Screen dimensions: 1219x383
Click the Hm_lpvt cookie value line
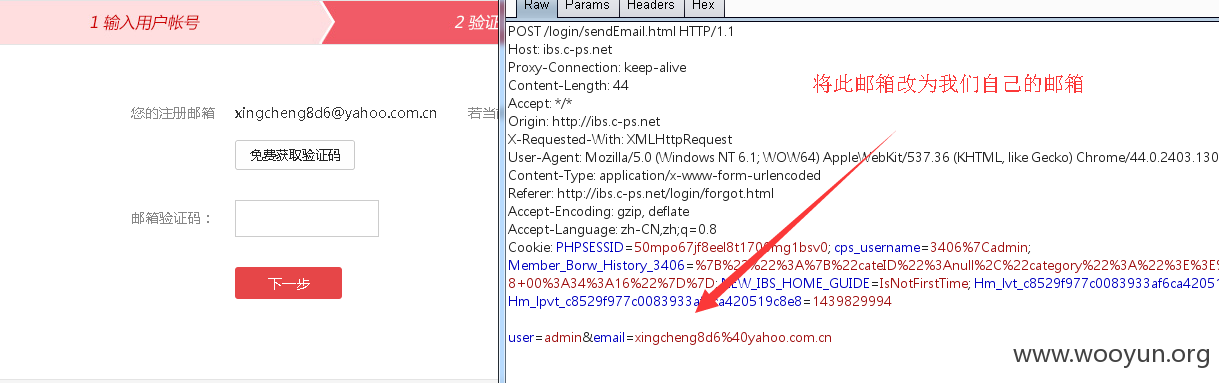(x=699, y=301)
